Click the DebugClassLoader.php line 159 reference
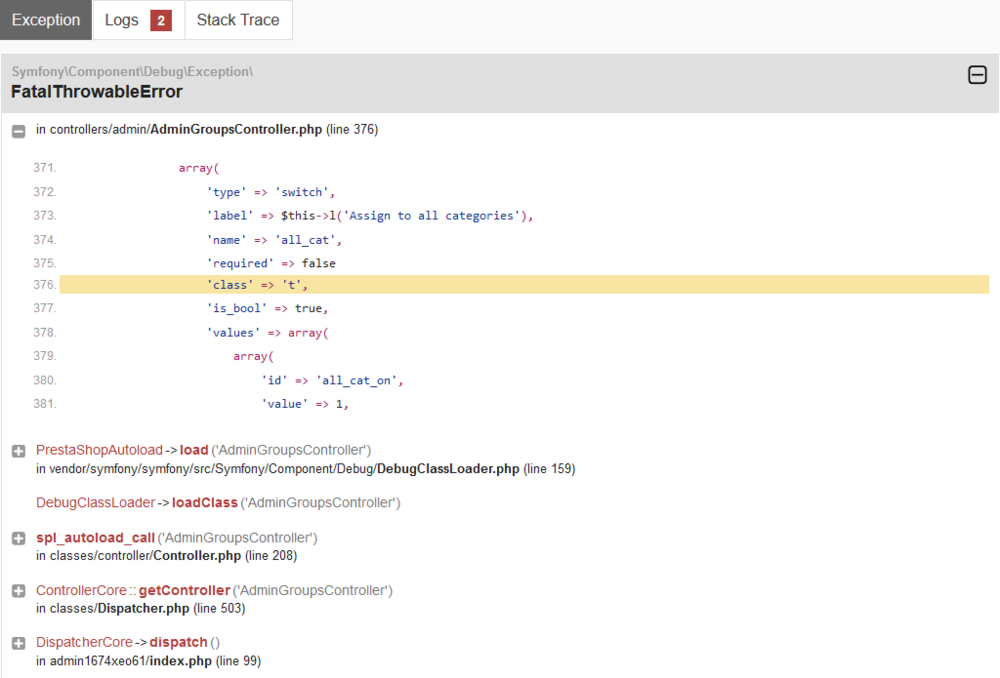This screenshot has height=678, width=1000. pyautogui.click(x=472, y=468)
